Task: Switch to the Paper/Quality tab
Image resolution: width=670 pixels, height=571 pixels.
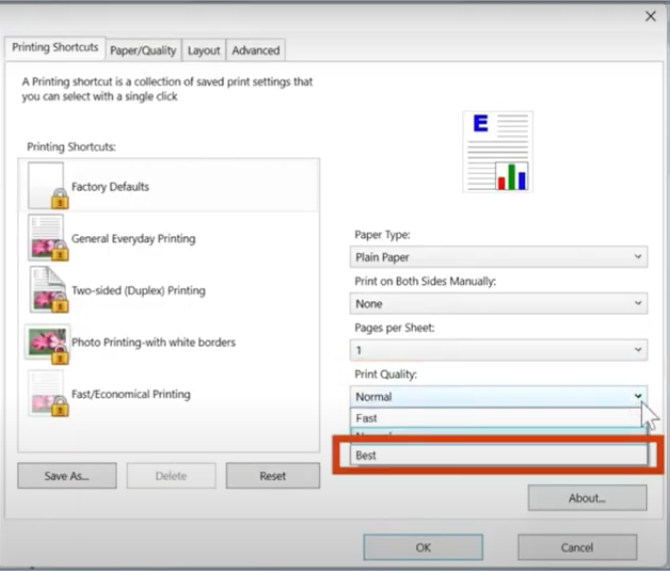Action: tap(143, 50)
